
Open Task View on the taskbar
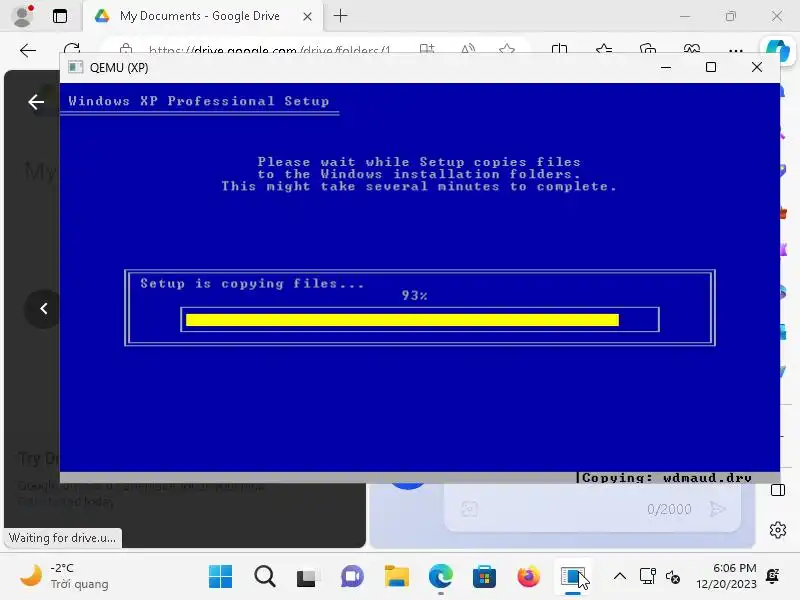(307, 577)
